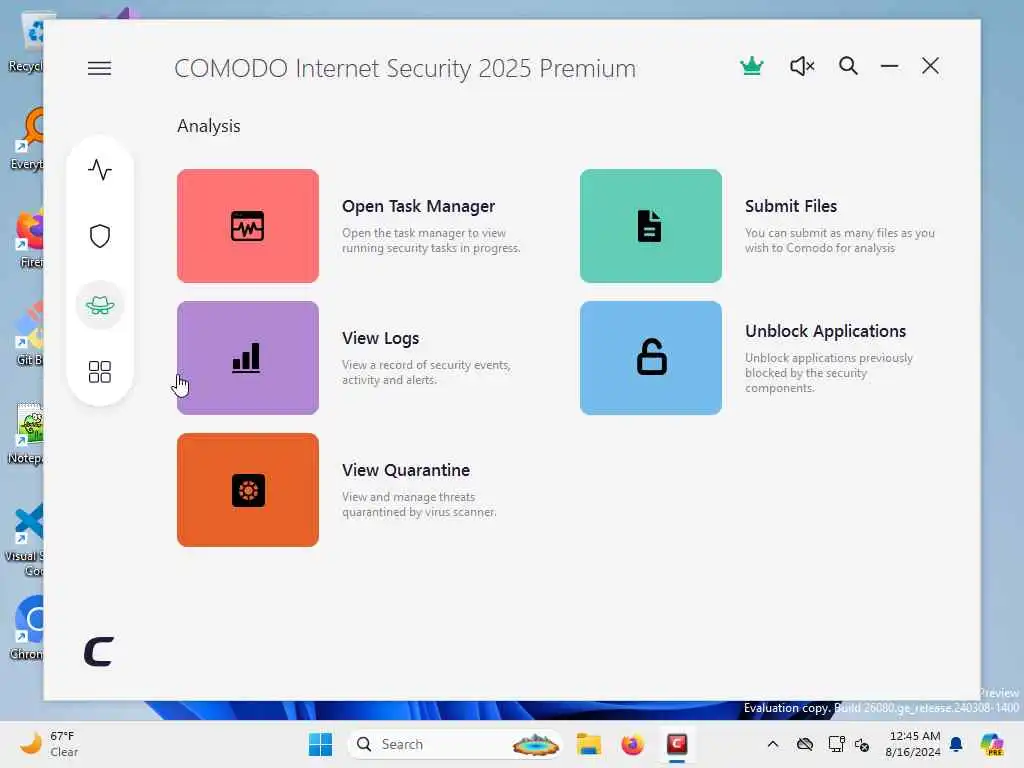Open Task Manager via its title text

click(x=419, y=206)
